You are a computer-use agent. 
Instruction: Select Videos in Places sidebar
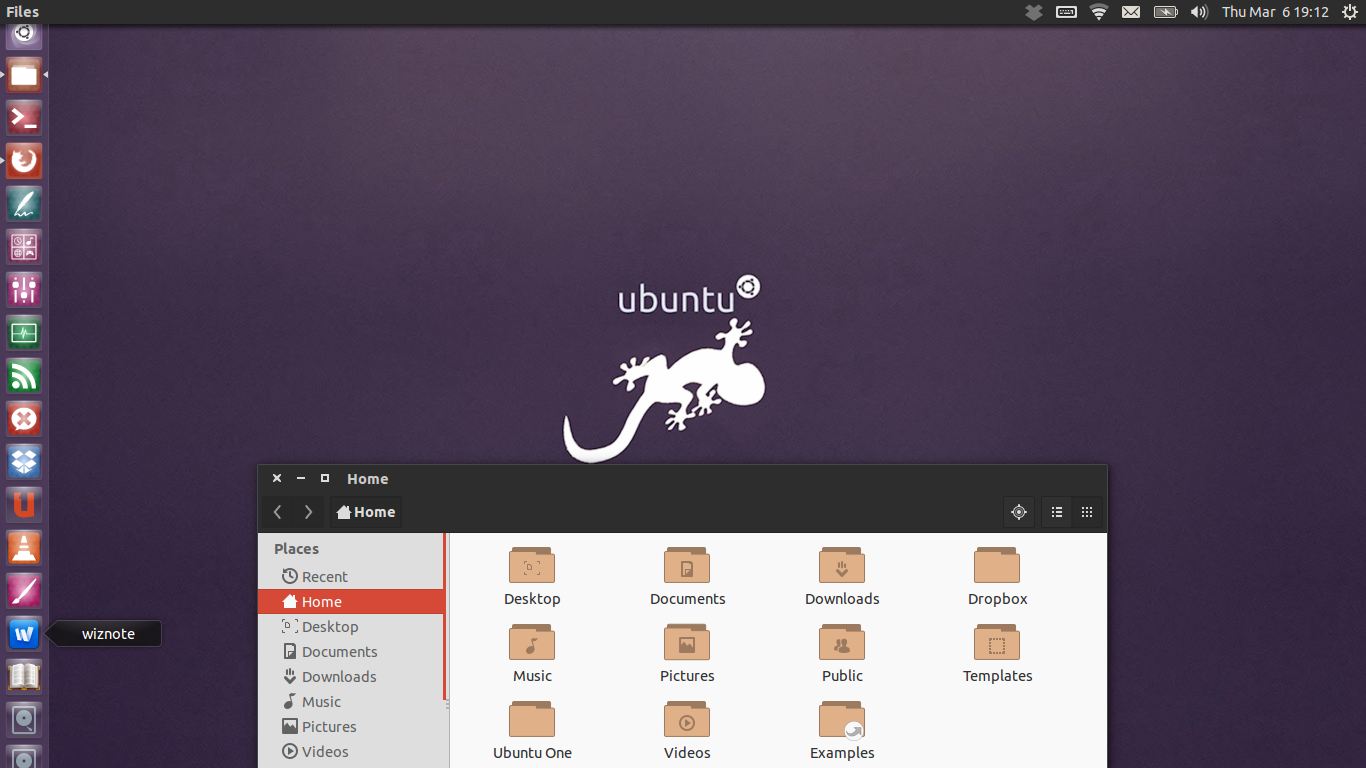click(351, 751)
